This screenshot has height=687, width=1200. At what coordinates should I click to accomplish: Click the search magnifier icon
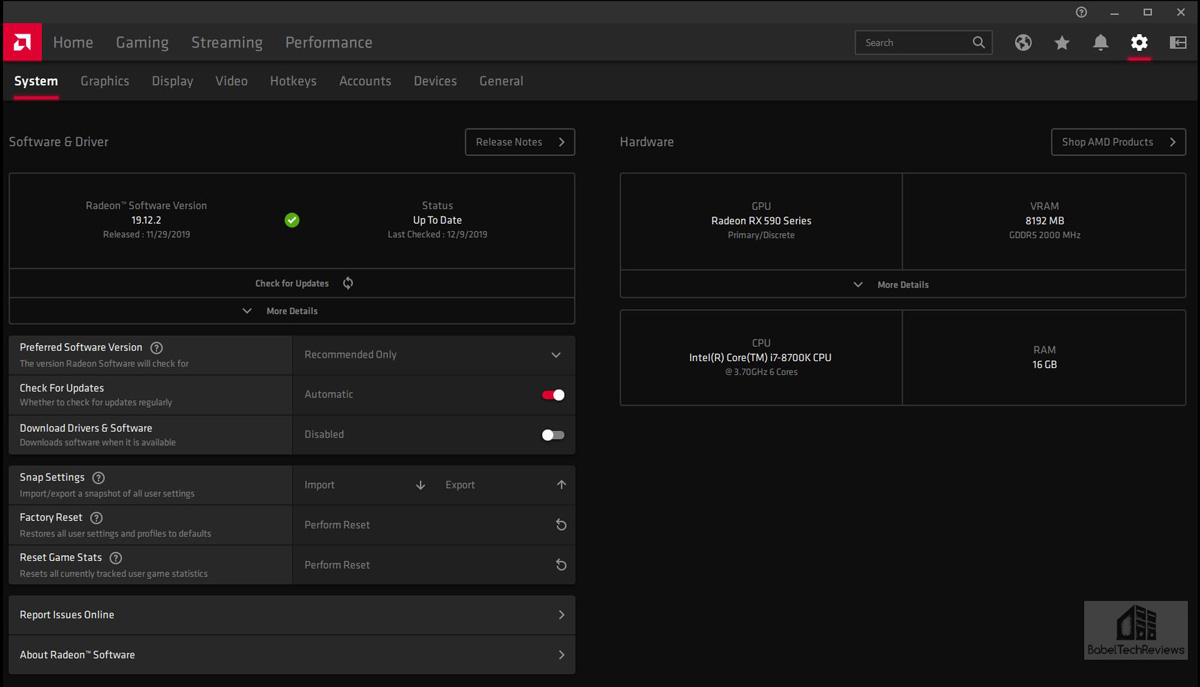tap(979, 42)
